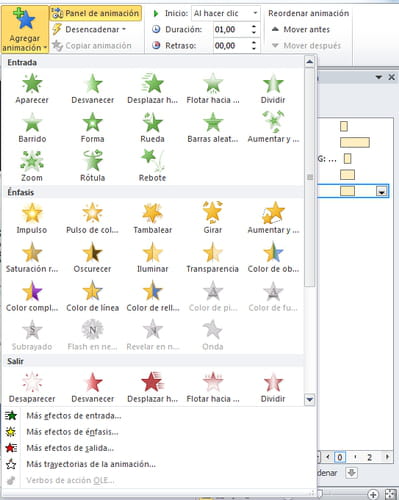The height and width of the screenshot is (500, 399).
Task: Click the gallery scrollbar down arrow
Action: (310, 399)
